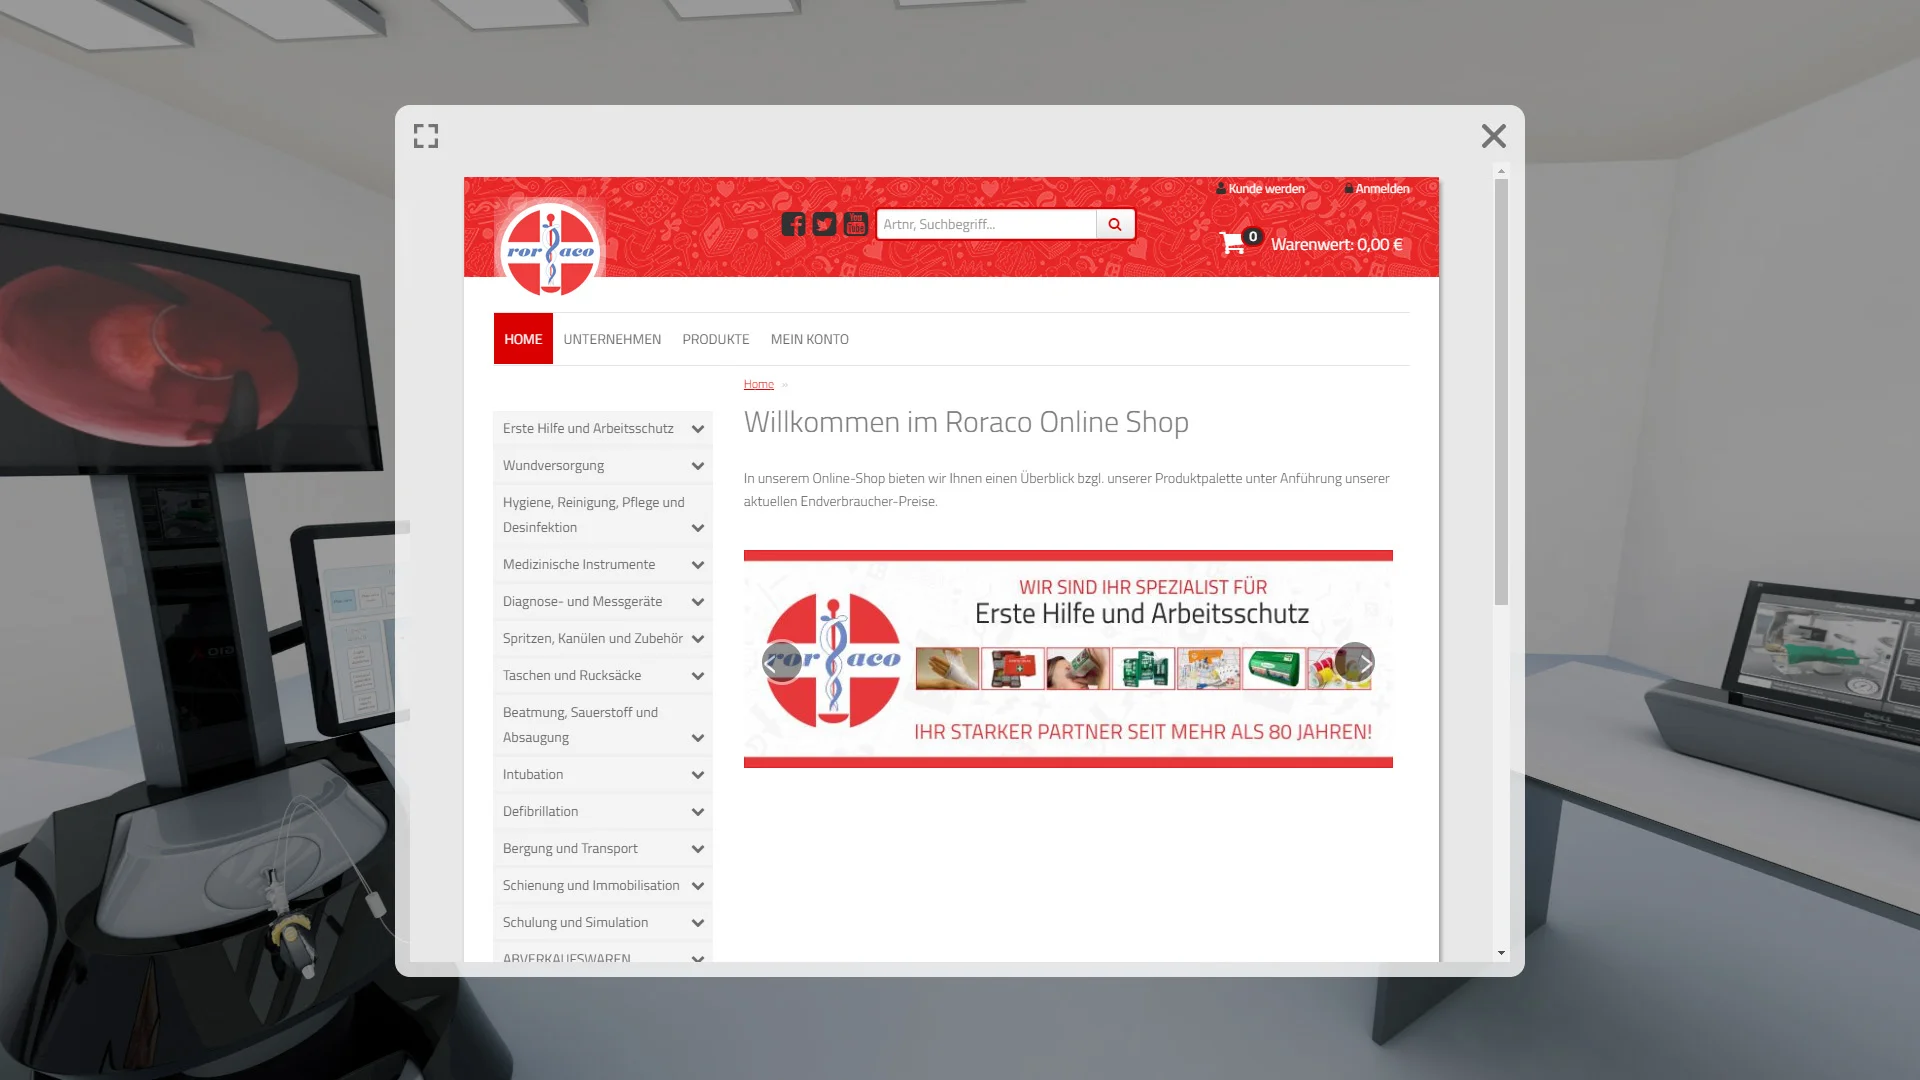Open Erste Hilfe und Arbeitsschutz category
Viewport: 1920px width, 1080px height.
(588, 428)
